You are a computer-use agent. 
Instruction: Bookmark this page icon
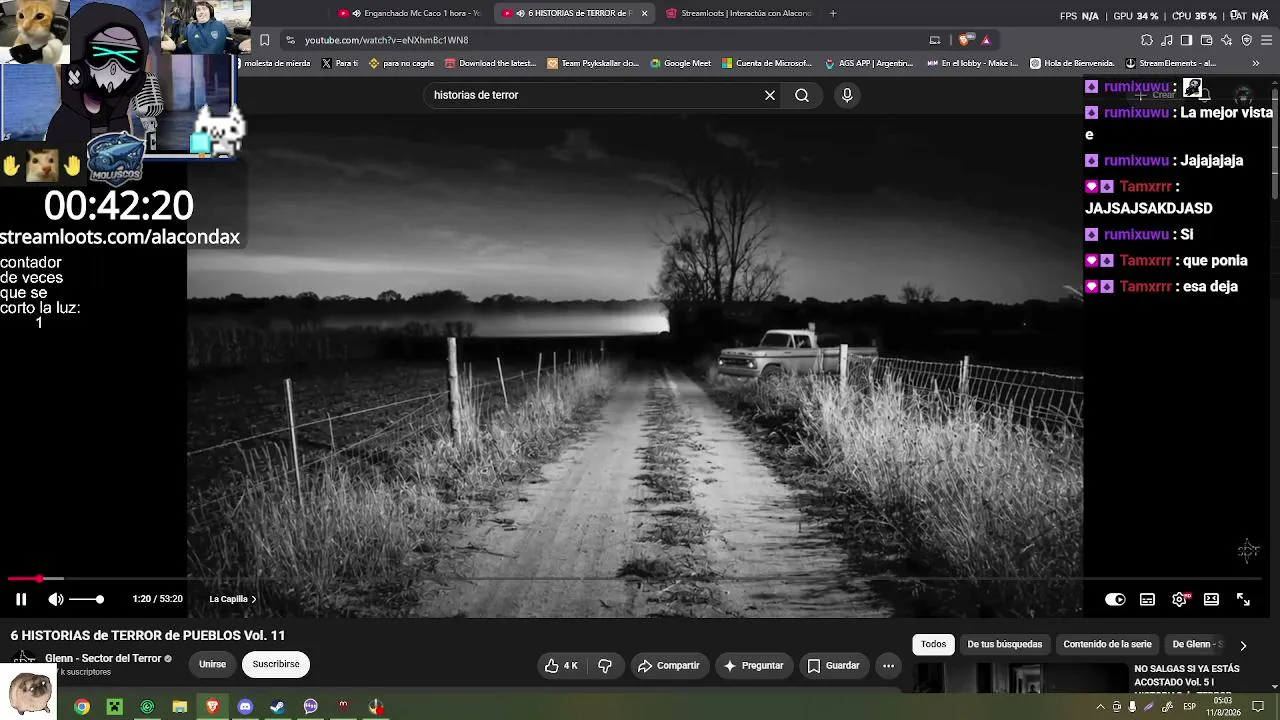pyautogui.click(x=264, y=40)
